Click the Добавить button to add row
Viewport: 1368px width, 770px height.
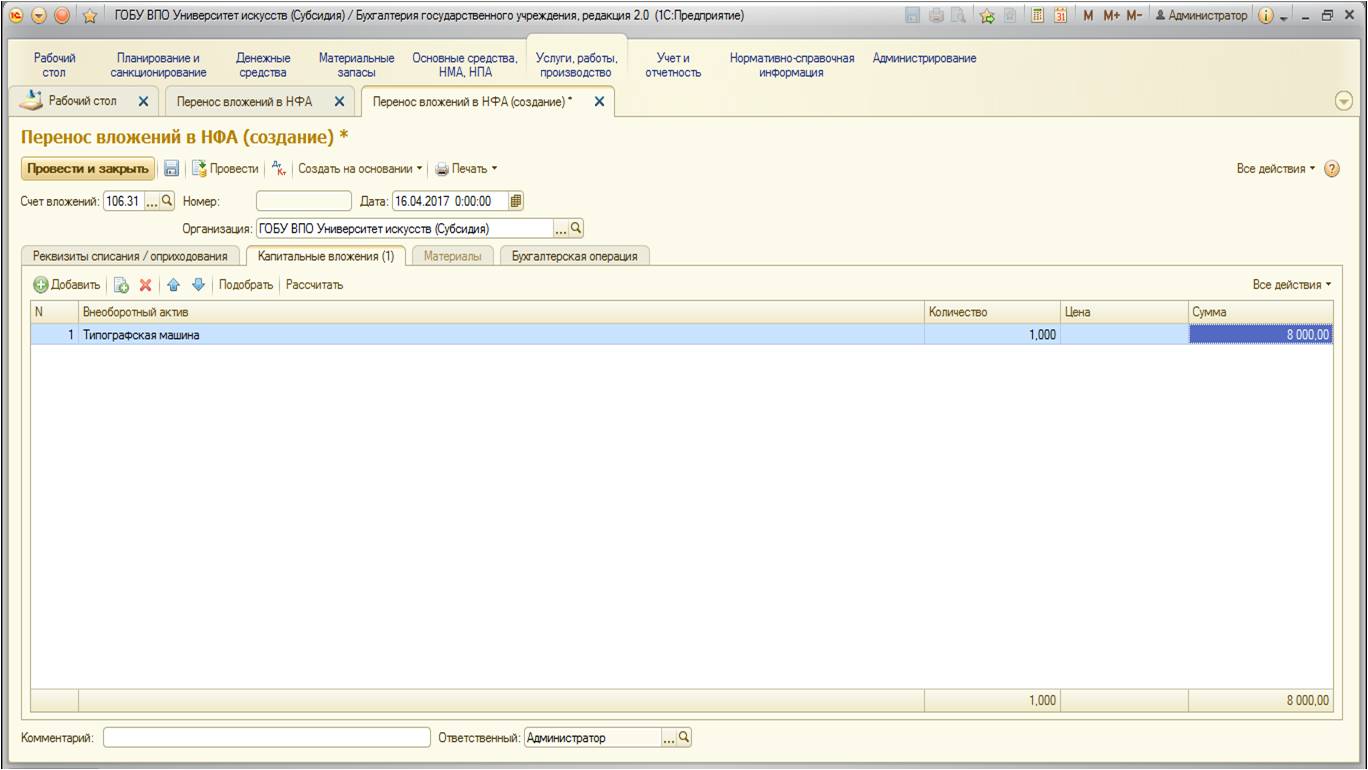67,285
